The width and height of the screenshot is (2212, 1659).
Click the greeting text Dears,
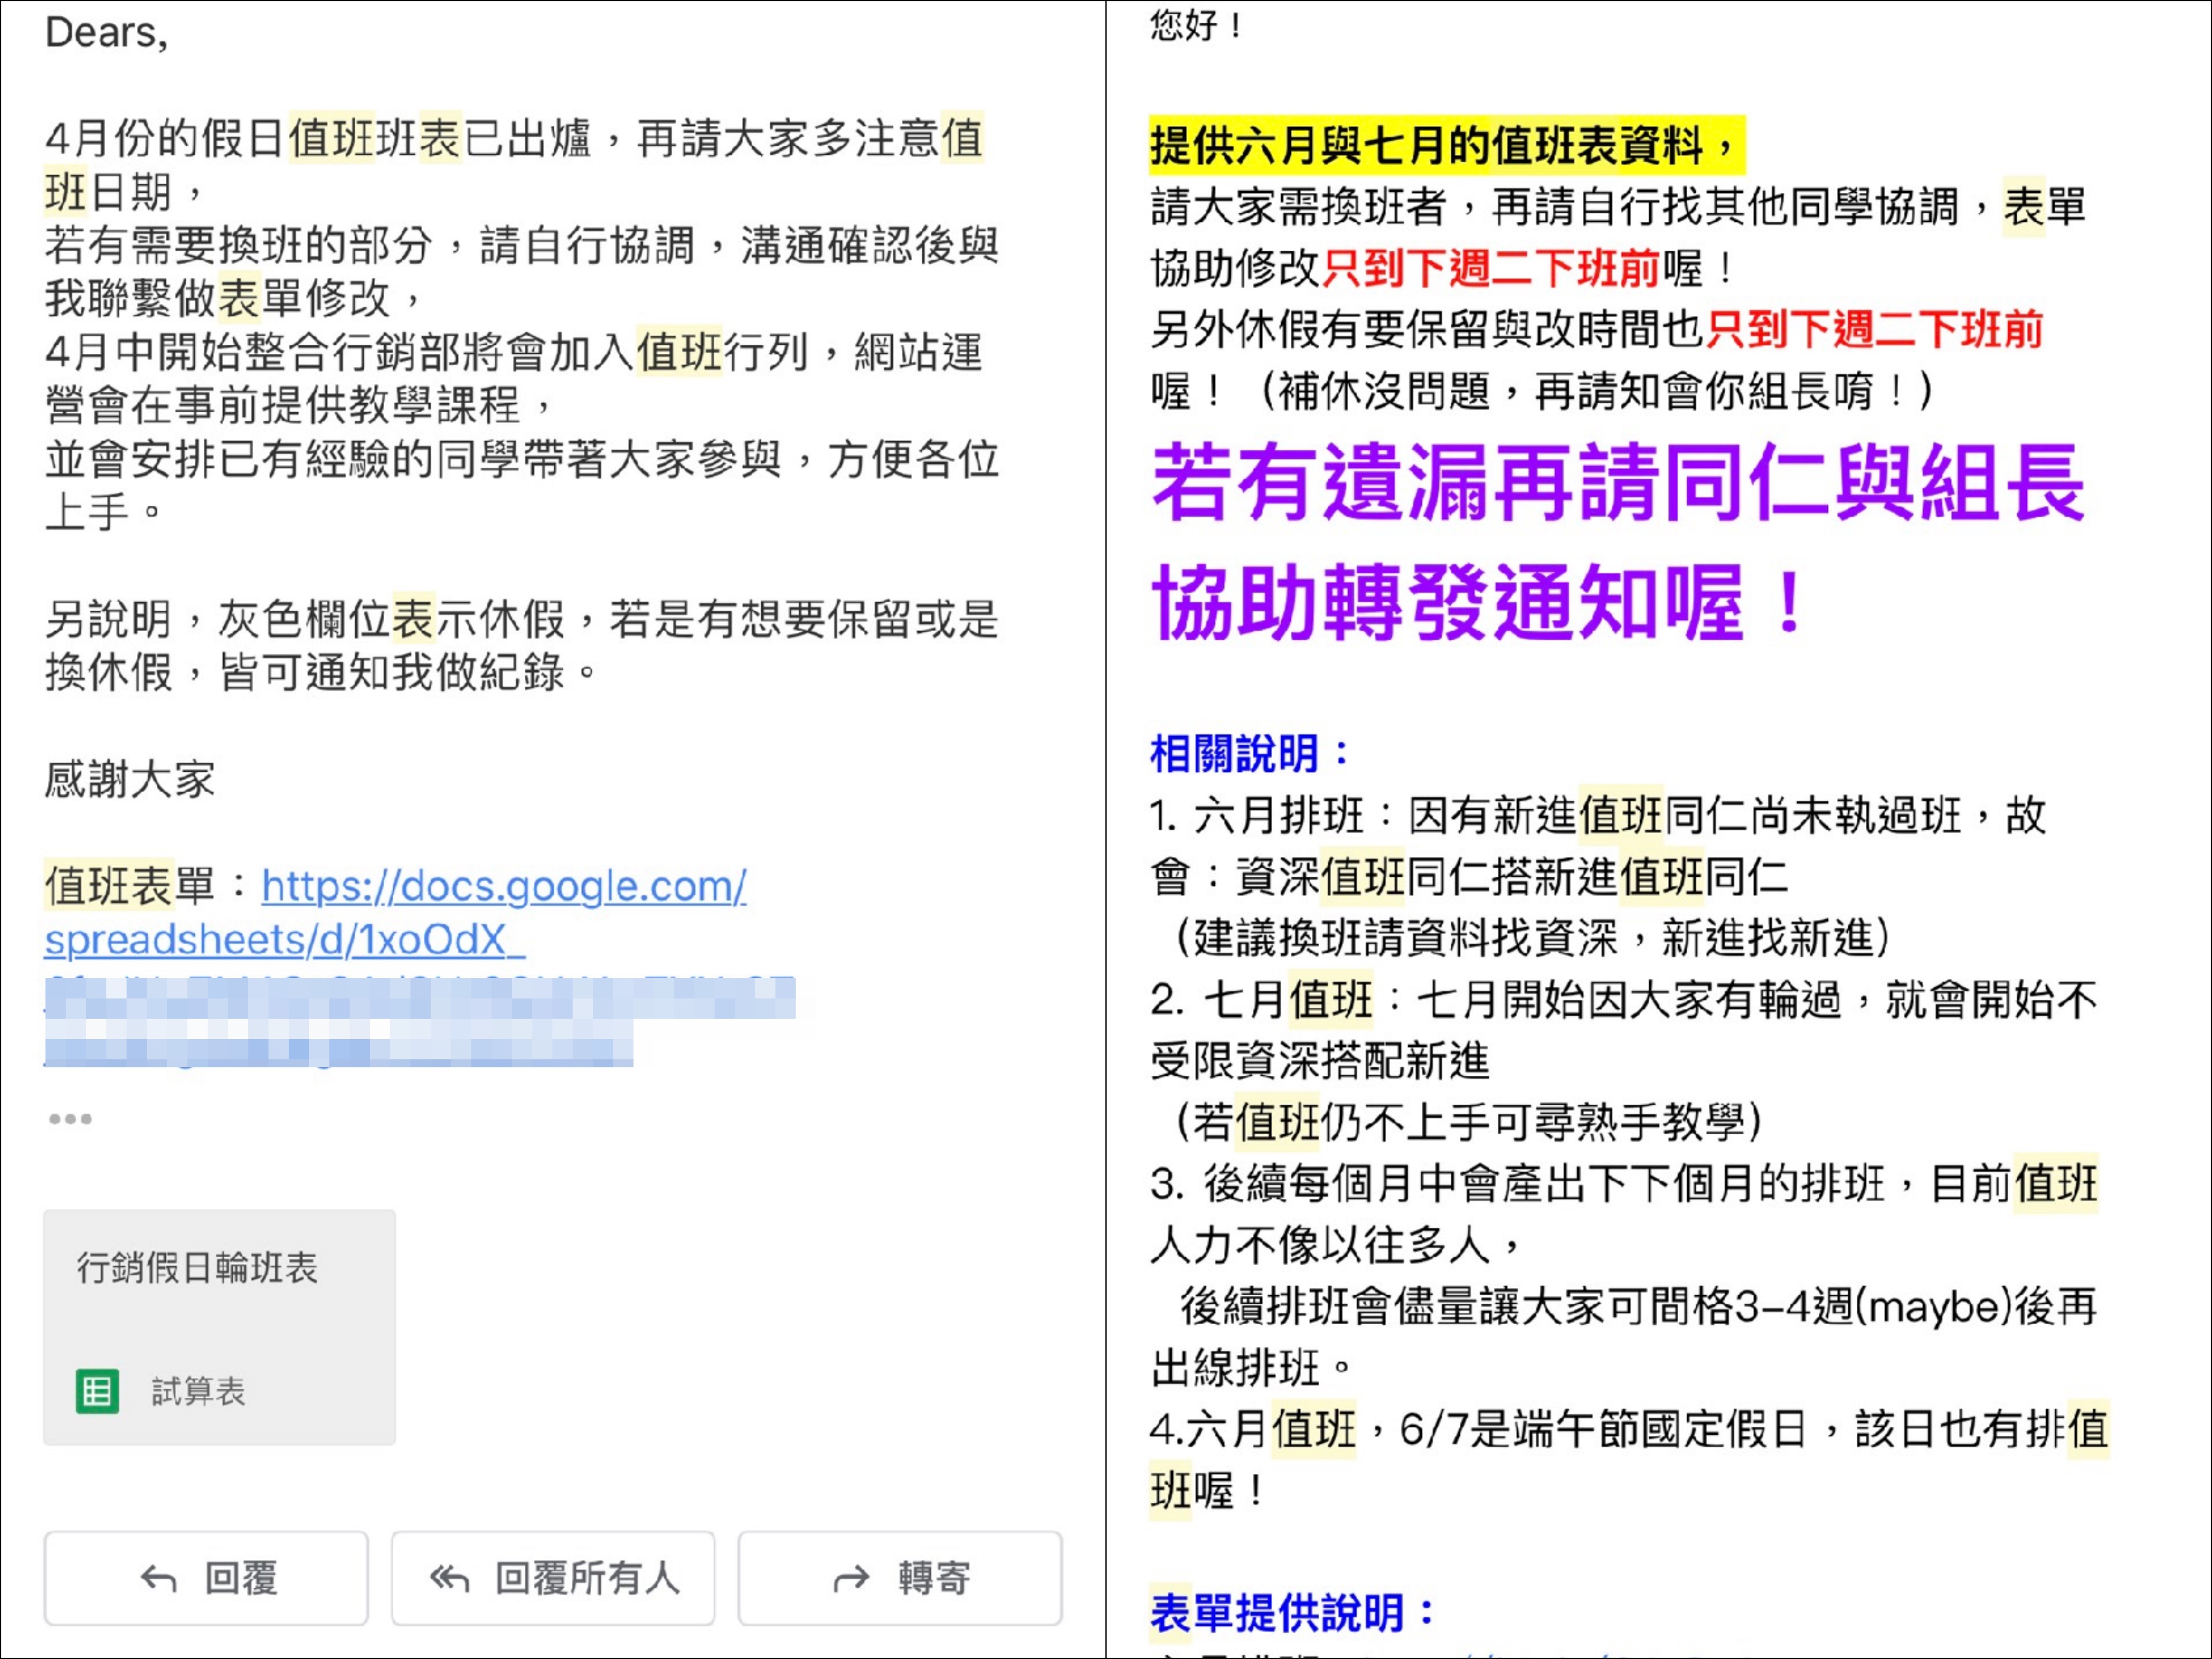[107, 32]
